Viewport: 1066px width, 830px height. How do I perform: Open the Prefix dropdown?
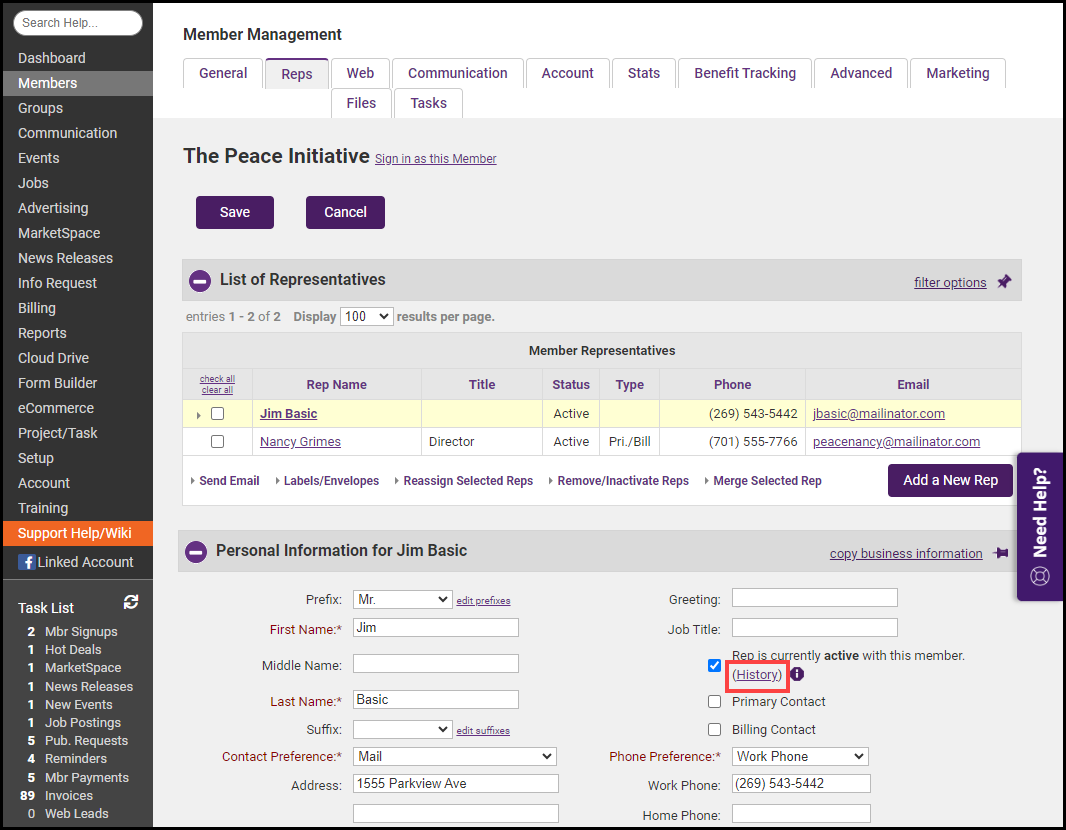pyautogui.click(x=402, y=600)
